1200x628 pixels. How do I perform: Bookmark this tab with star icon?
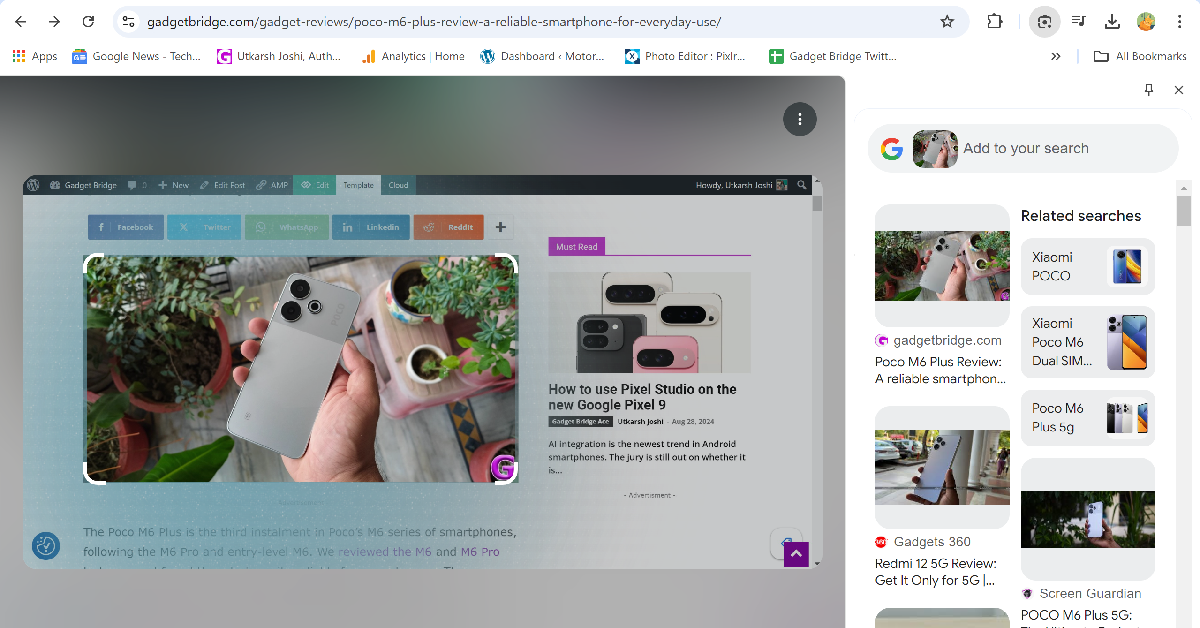tap(946, 21)
